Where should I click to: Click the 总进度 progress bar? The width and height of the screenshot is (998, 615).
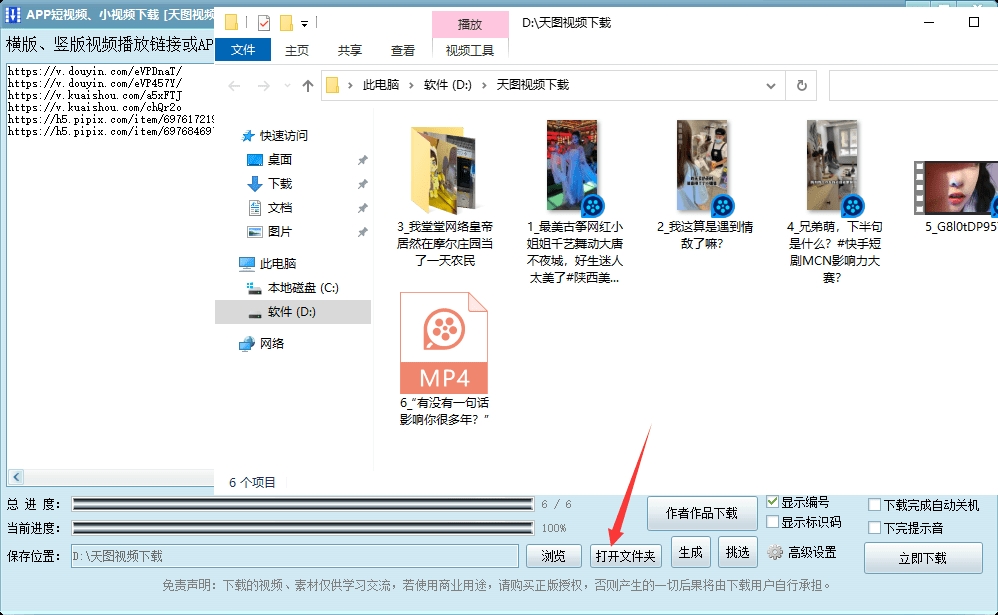[302, 504]
